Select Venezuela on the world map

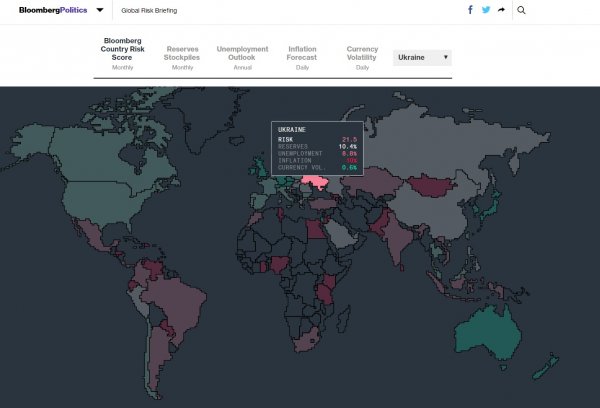pos(153,268)
